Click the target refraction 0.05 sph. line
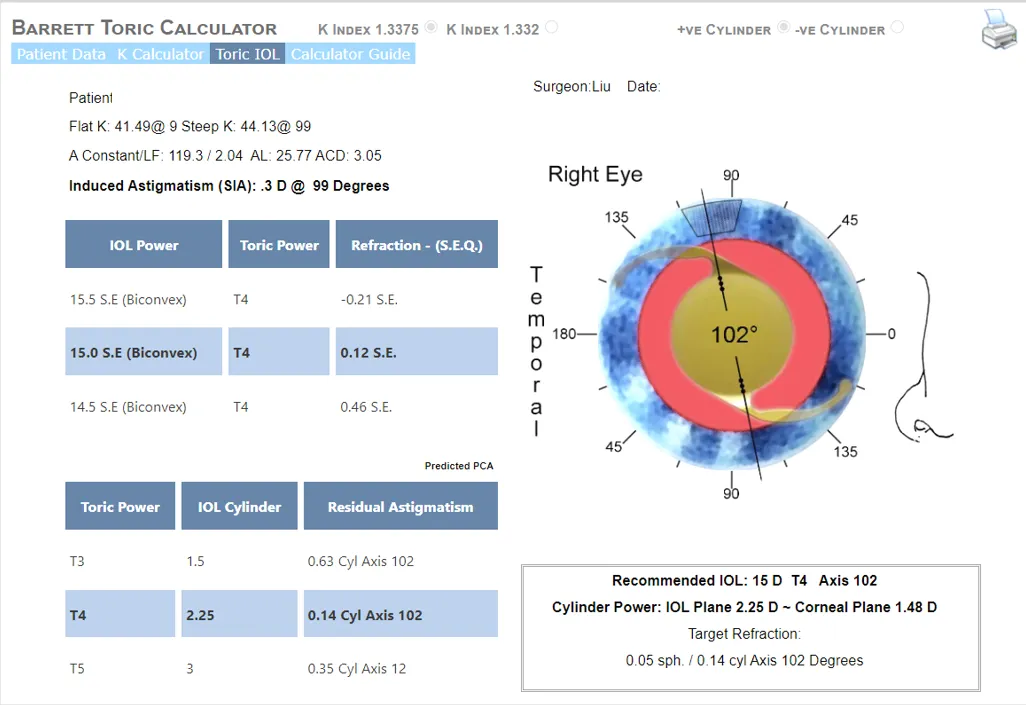 click(x=745, y=660)
